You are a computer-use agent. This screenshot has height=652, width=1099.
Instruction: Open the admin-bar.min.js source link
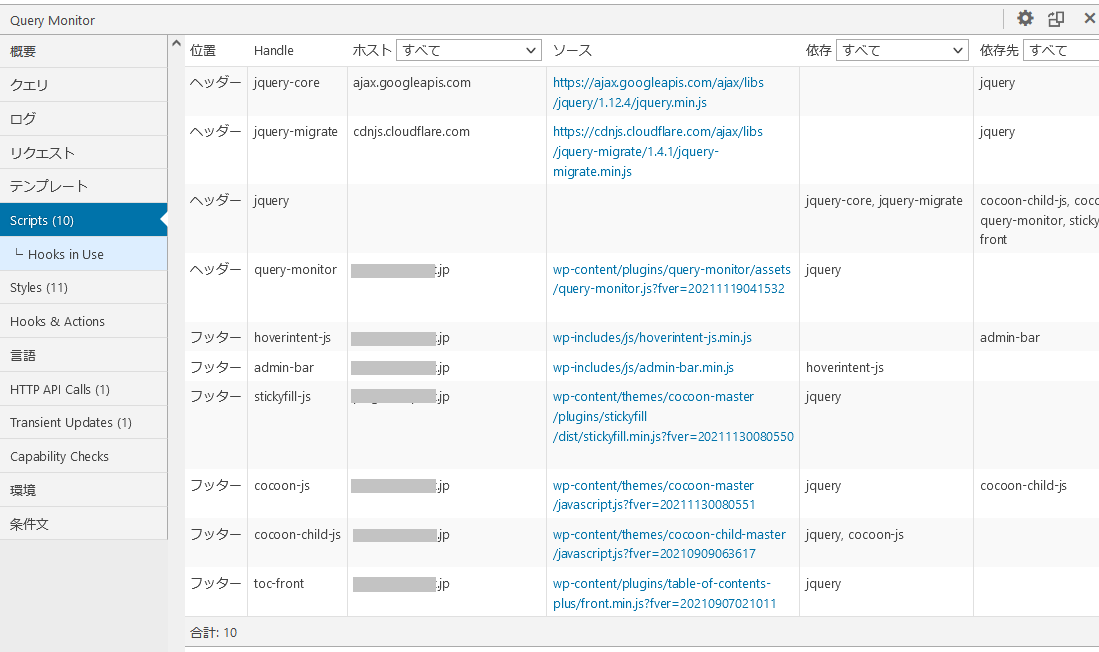(643, 368)
